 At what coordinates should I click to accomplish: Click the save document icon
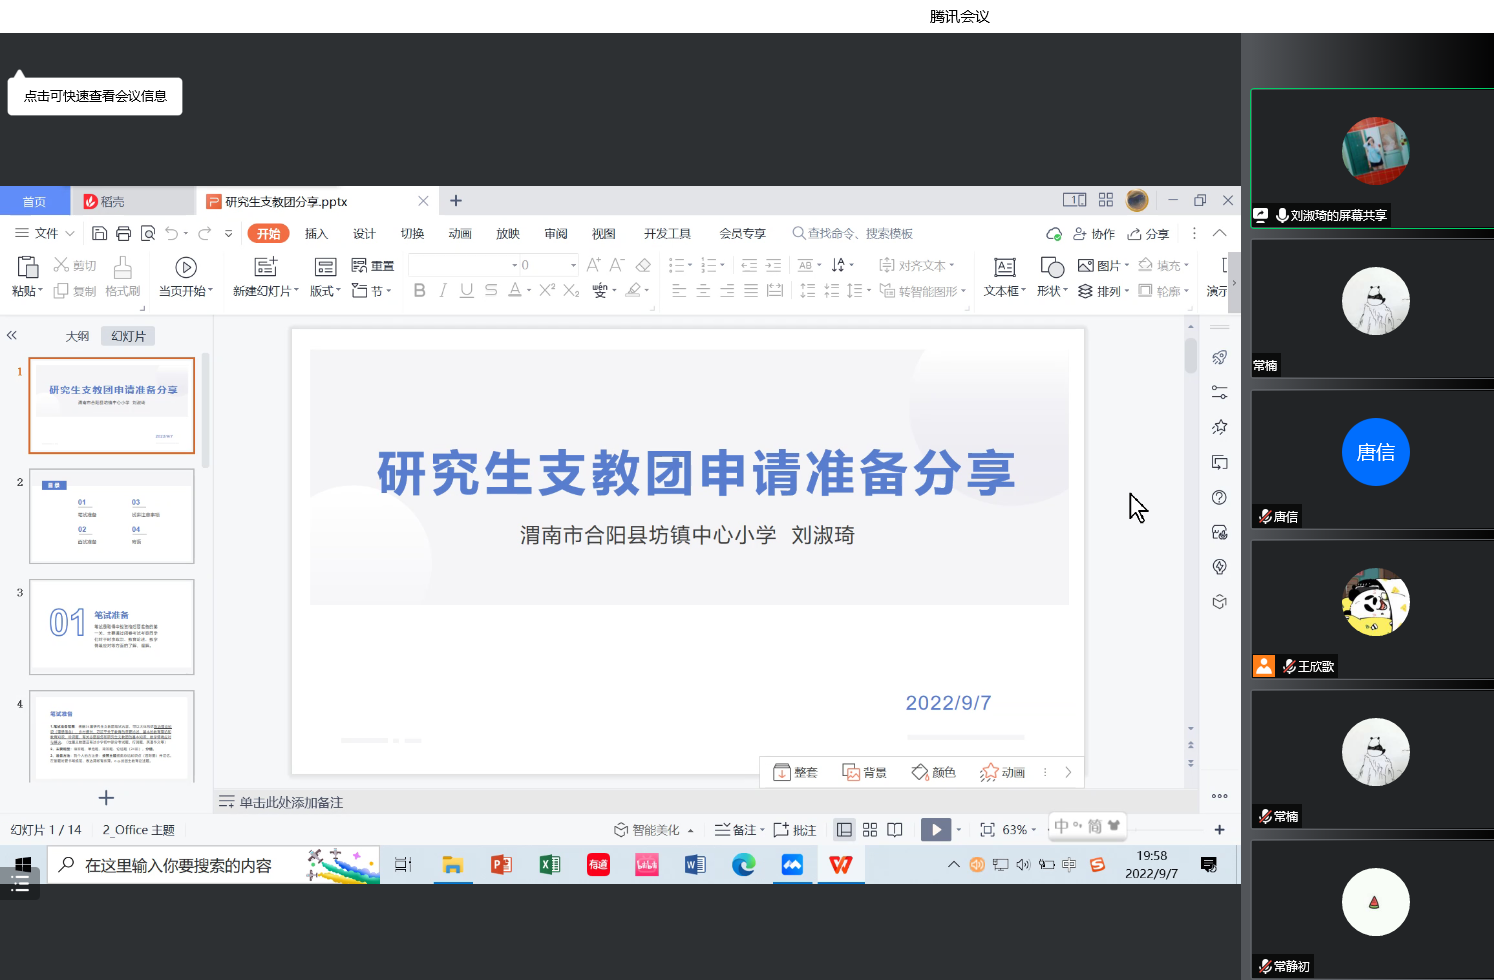(99, 233)
